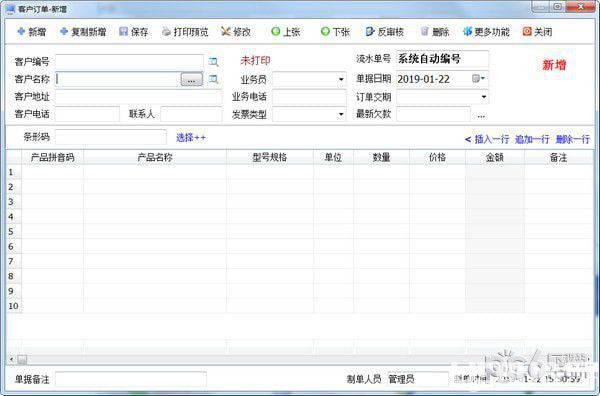Open the 单据日期 calendar picker
The image size is (600, 396).
pos(478,79)
